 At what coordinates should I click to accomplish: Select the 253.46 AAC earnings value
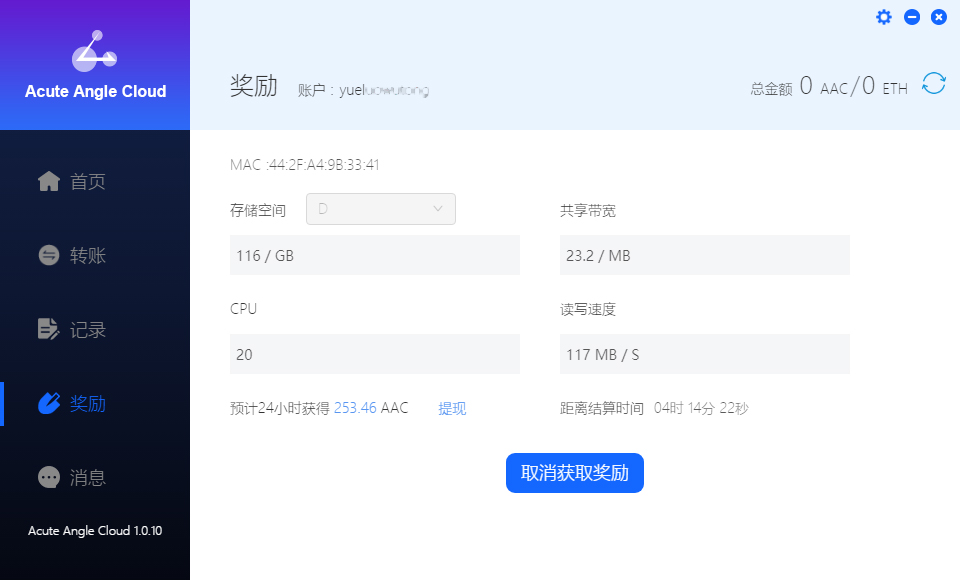pyautogui.click(x=355, y=408)
